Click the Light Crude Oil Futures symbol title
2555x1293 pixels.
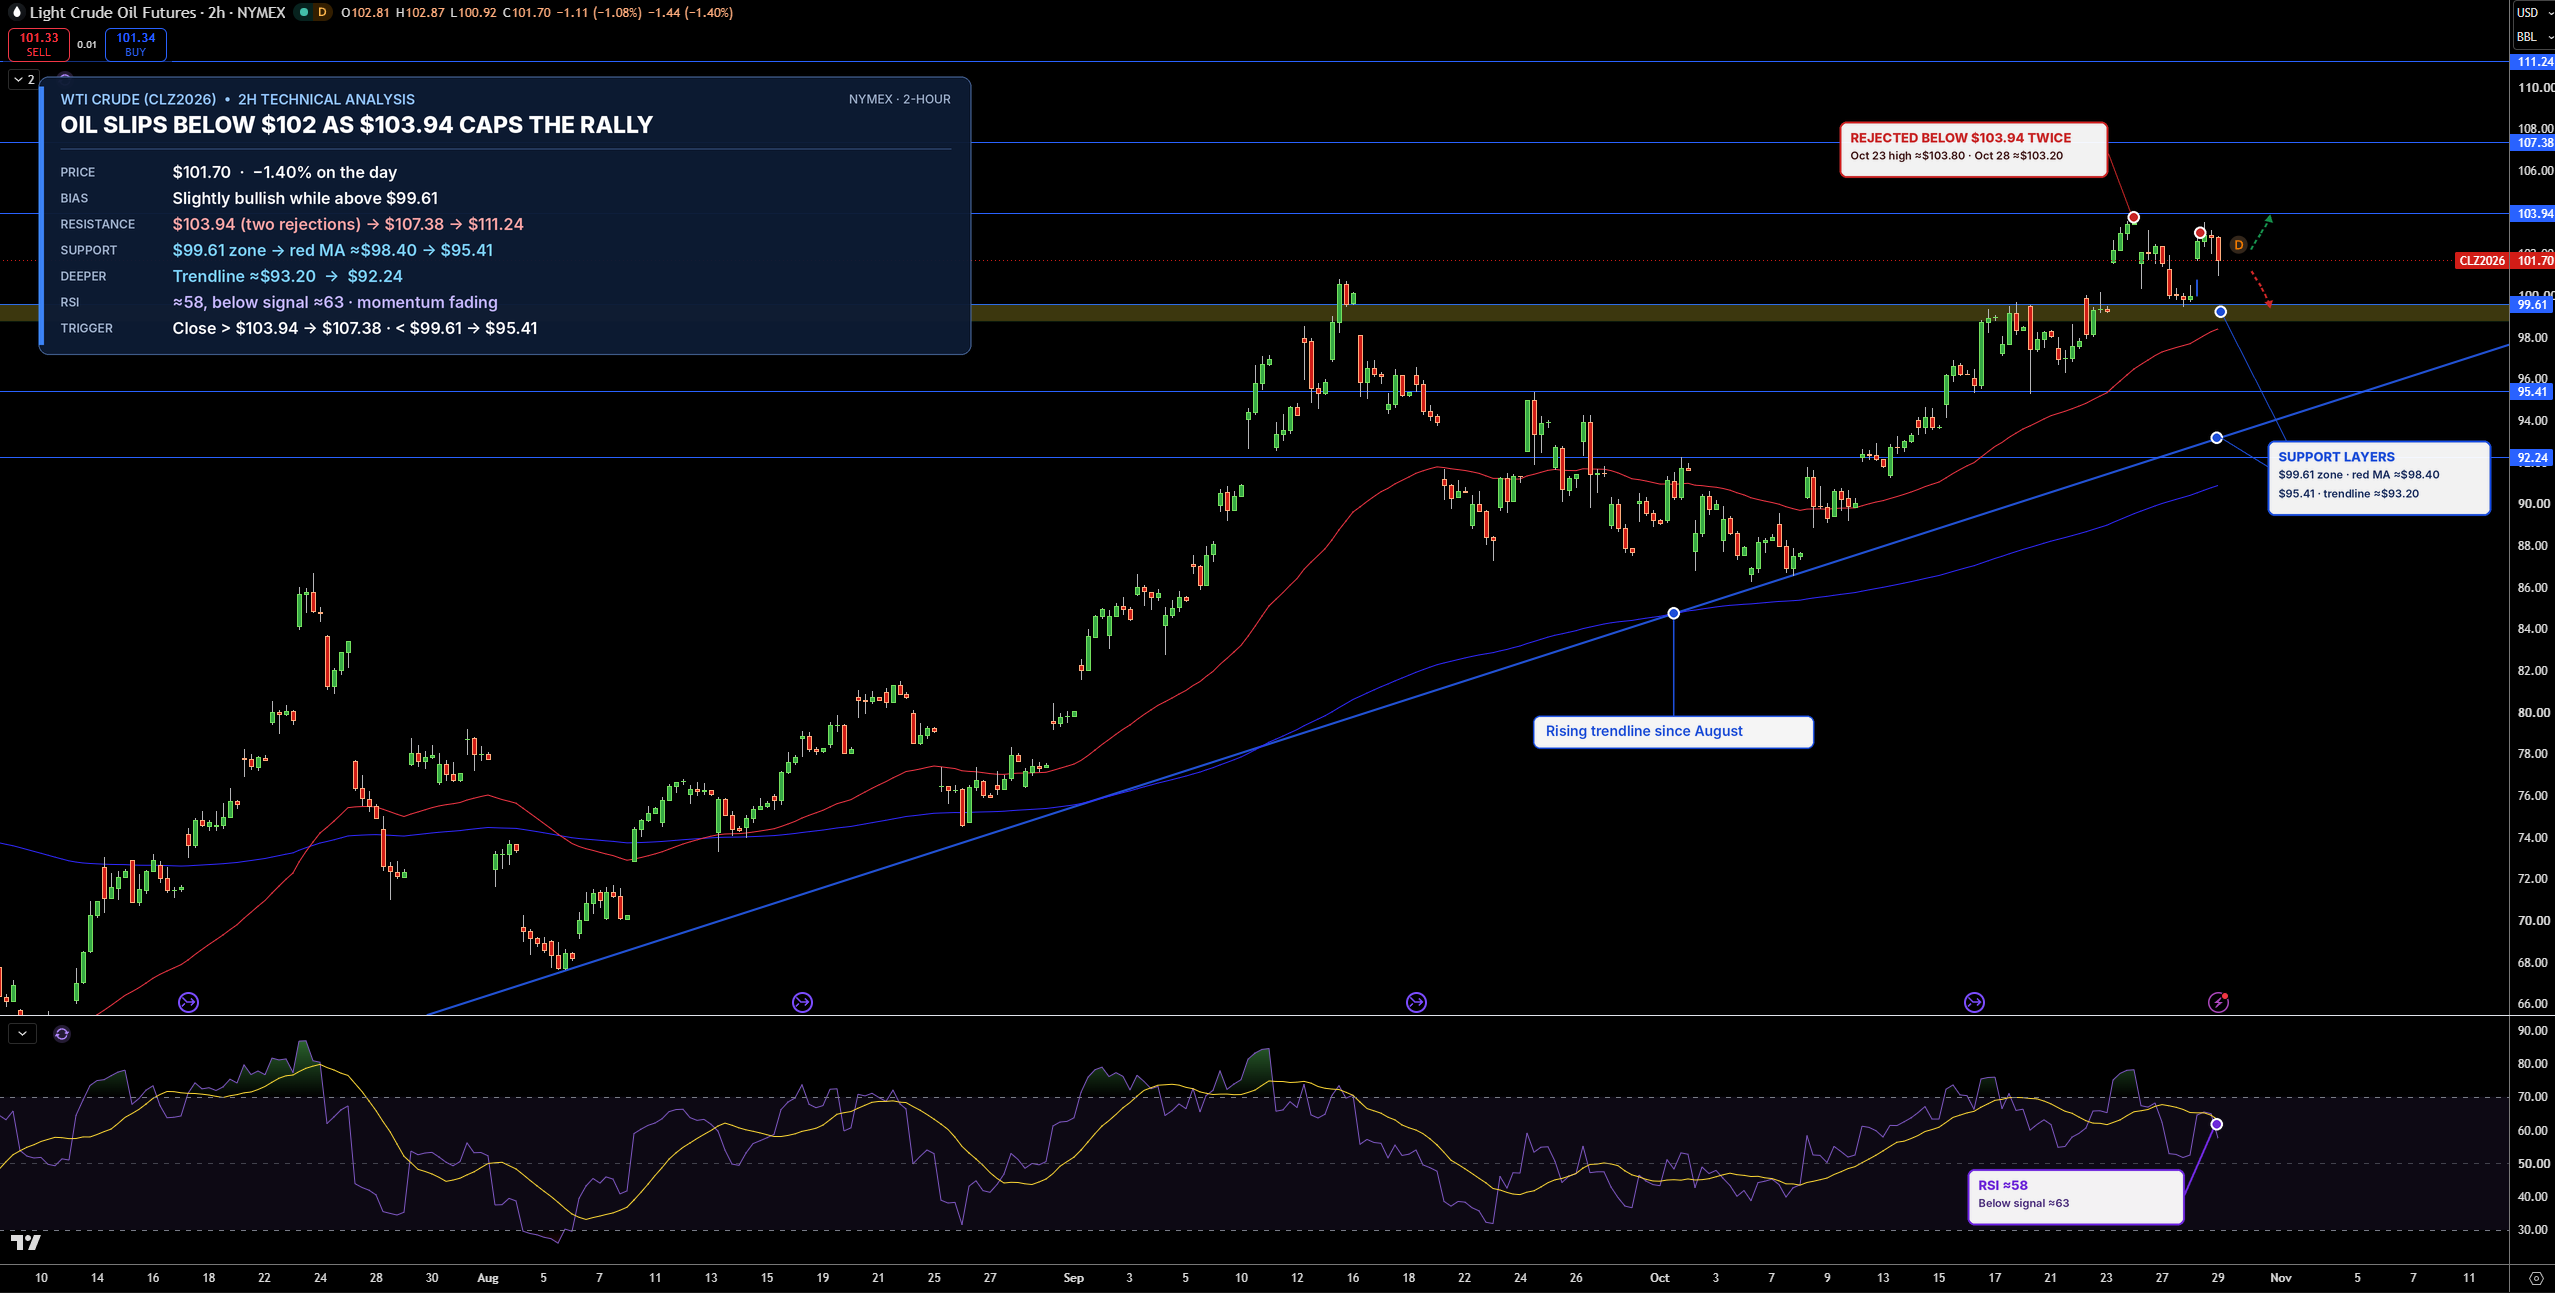tap(157, 13)
